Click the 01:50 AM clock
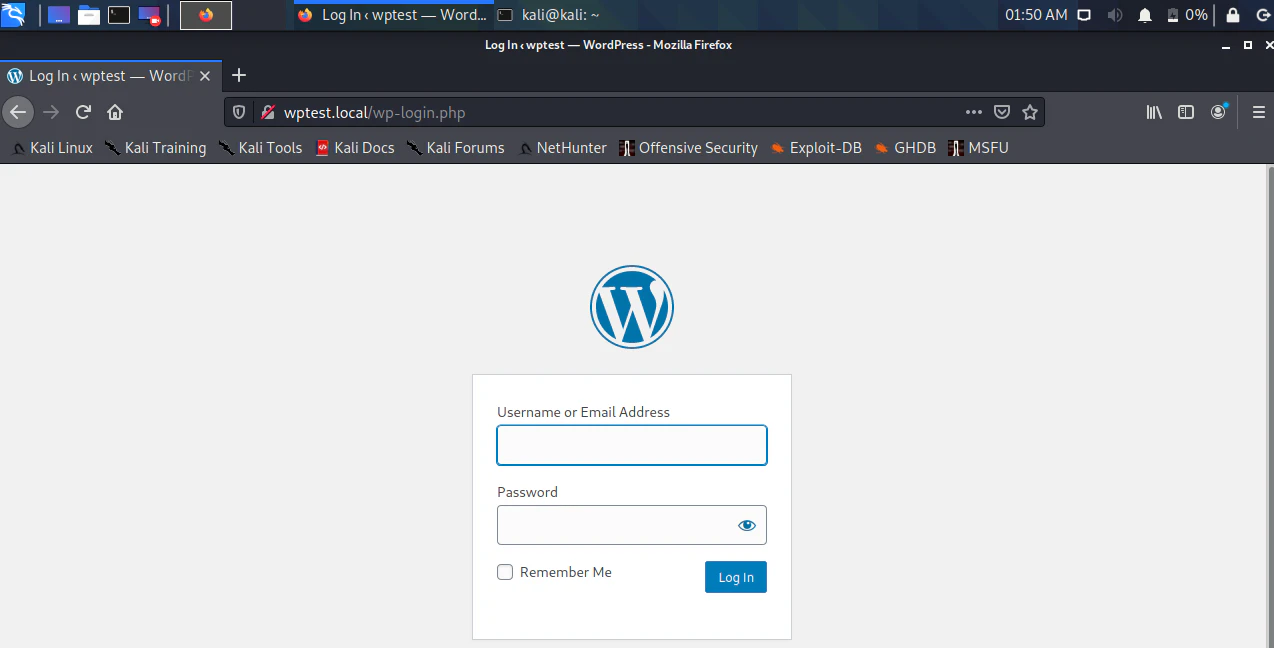This screenshot has width=1274, height=648. (x=1036, y=15)
